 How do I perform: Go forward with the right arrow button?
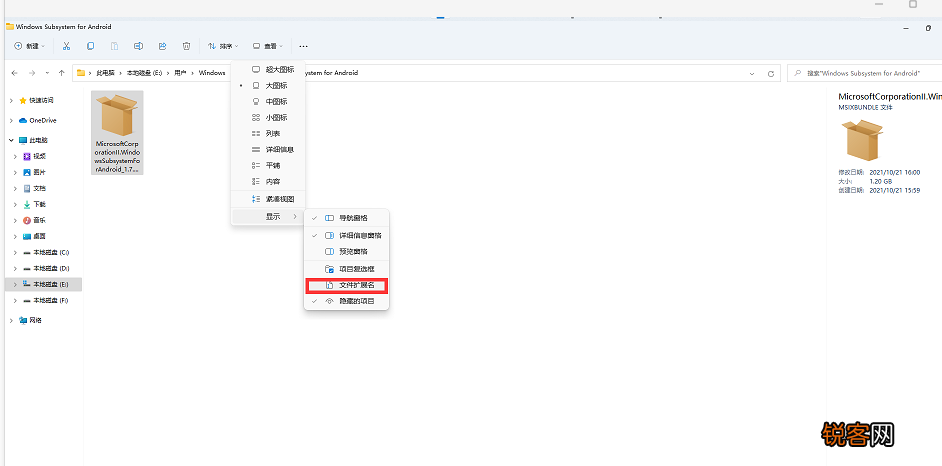pos(32,73)
